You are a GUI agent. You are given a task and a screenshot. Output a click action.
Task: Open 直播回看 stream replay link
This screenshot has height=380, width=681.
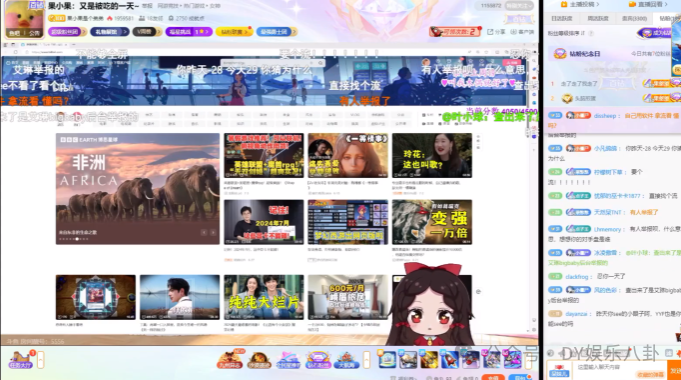pyautogui.click(x=647, y=4)
